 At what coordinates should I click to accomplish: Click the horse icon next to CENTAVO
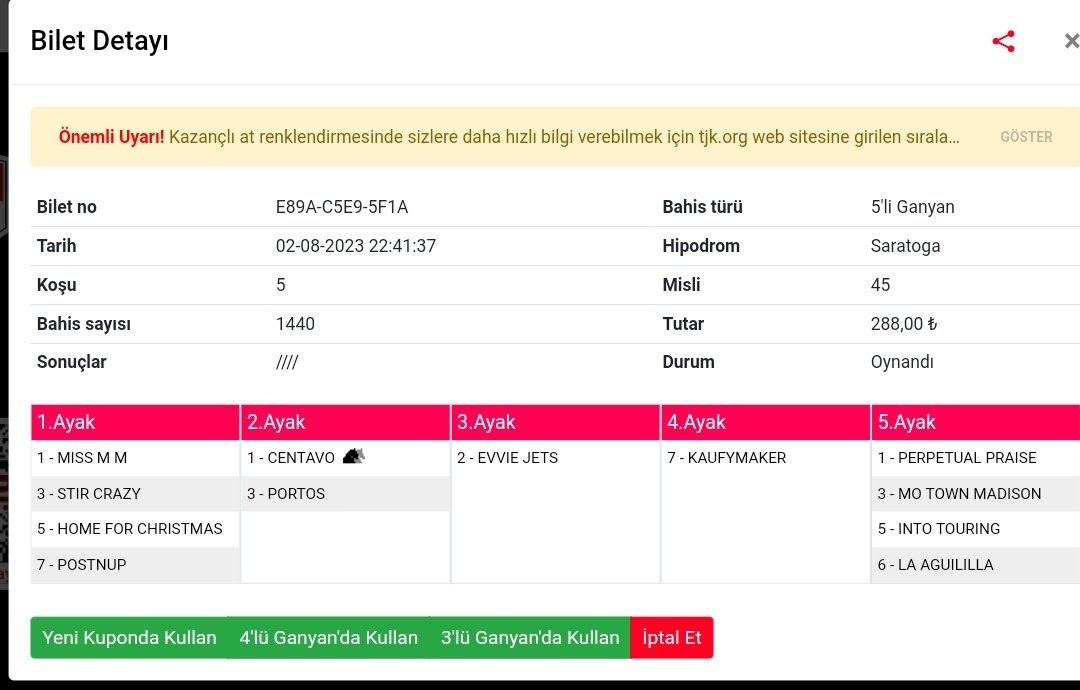point(353,456)
